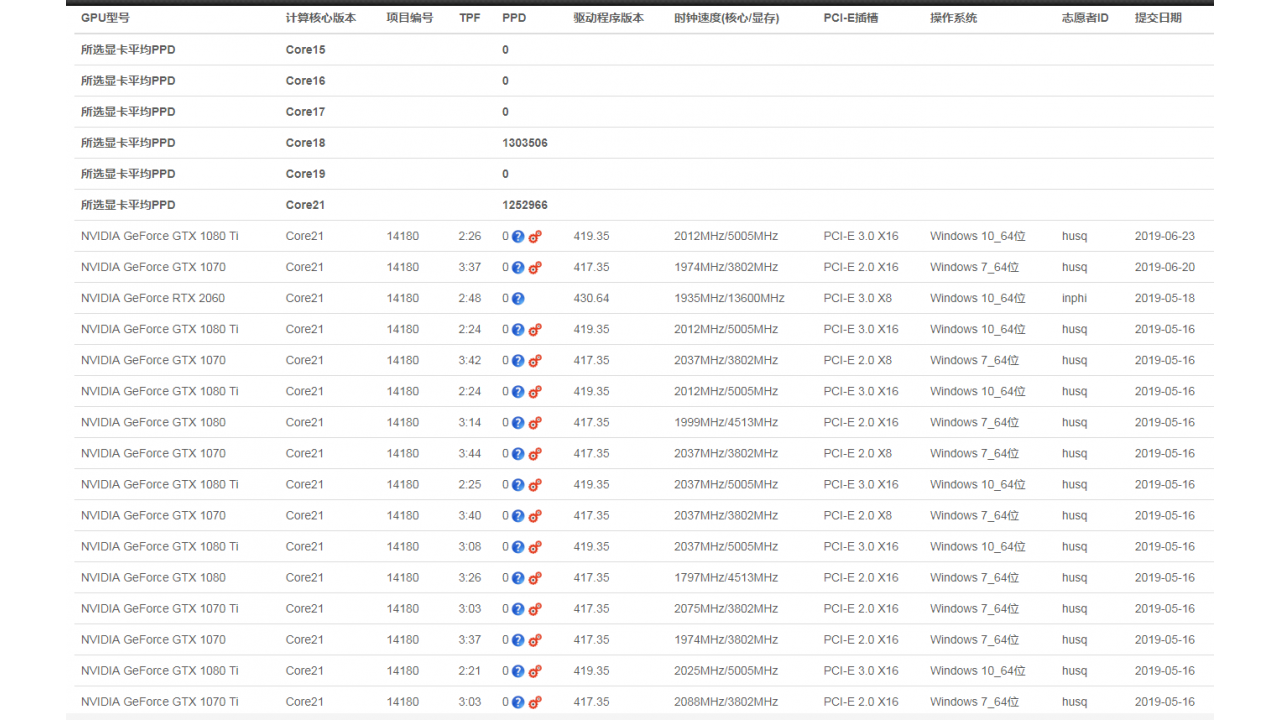The image size is (1280, 720).
Task: Select the Core15 cell
Action: (x=305, y=50)
